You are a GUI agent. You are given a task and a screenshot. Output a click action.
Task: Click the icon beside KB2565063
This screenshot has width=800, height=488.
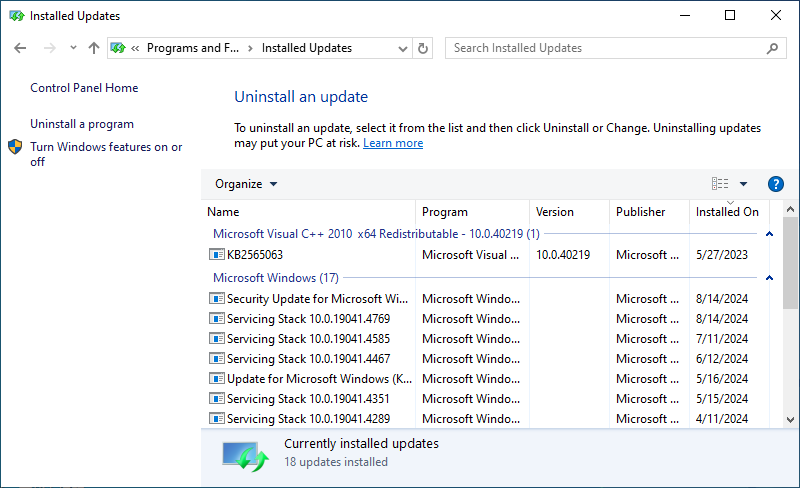[x=216, y=254]
